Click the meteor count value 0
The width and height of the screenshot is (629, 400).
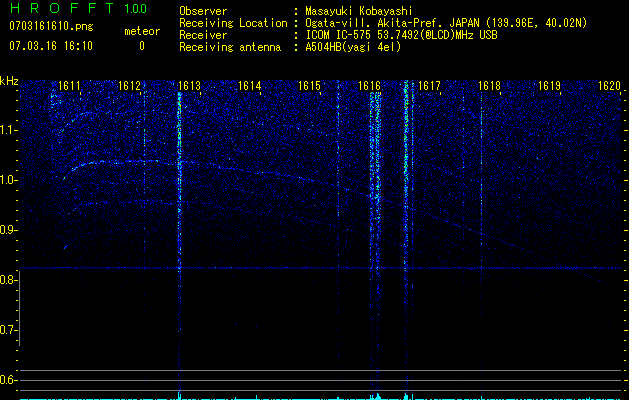point(142,46)
